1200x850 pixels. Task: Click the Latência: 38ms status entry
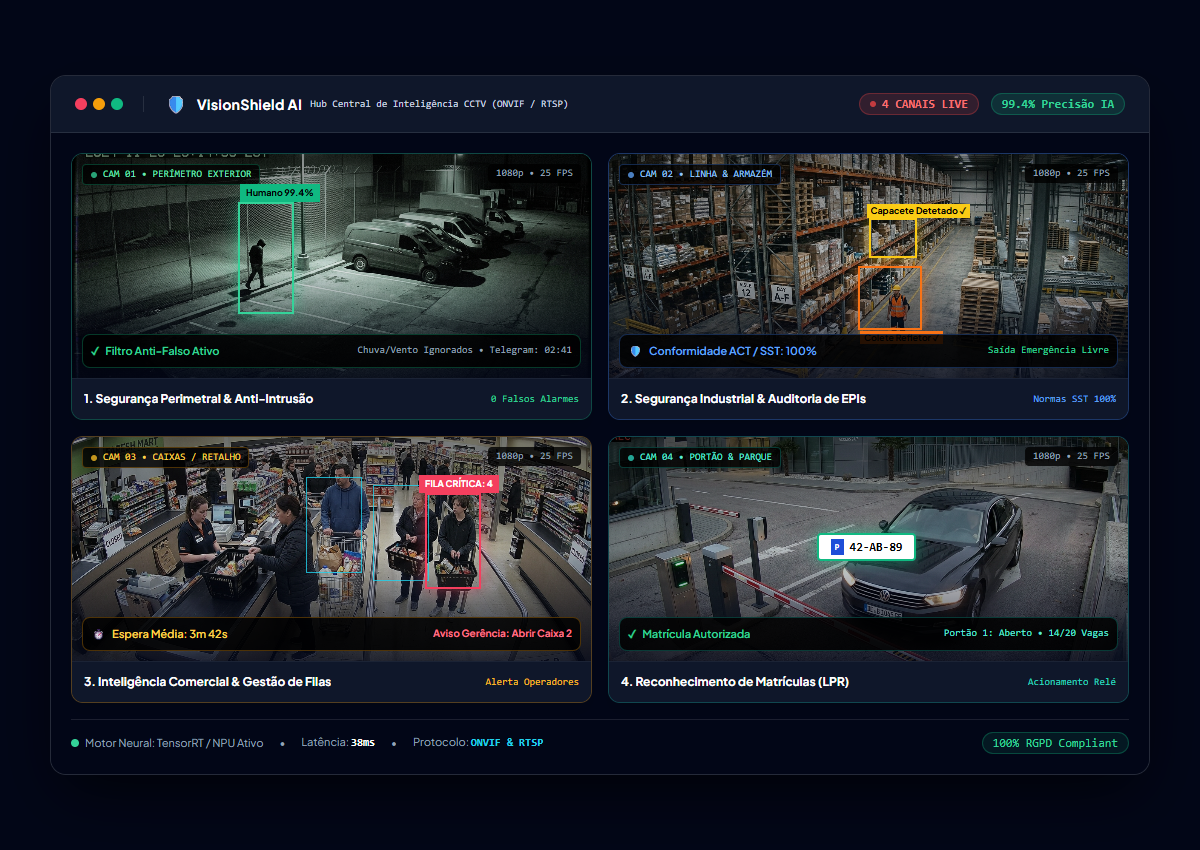(338, 743)
